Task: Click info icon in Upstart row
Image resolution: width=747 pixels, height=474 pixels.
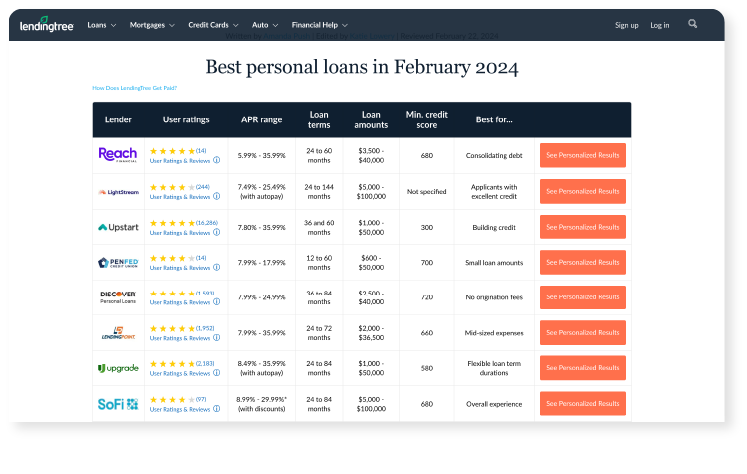Action: pyautogui.click(x=216, y=232)
